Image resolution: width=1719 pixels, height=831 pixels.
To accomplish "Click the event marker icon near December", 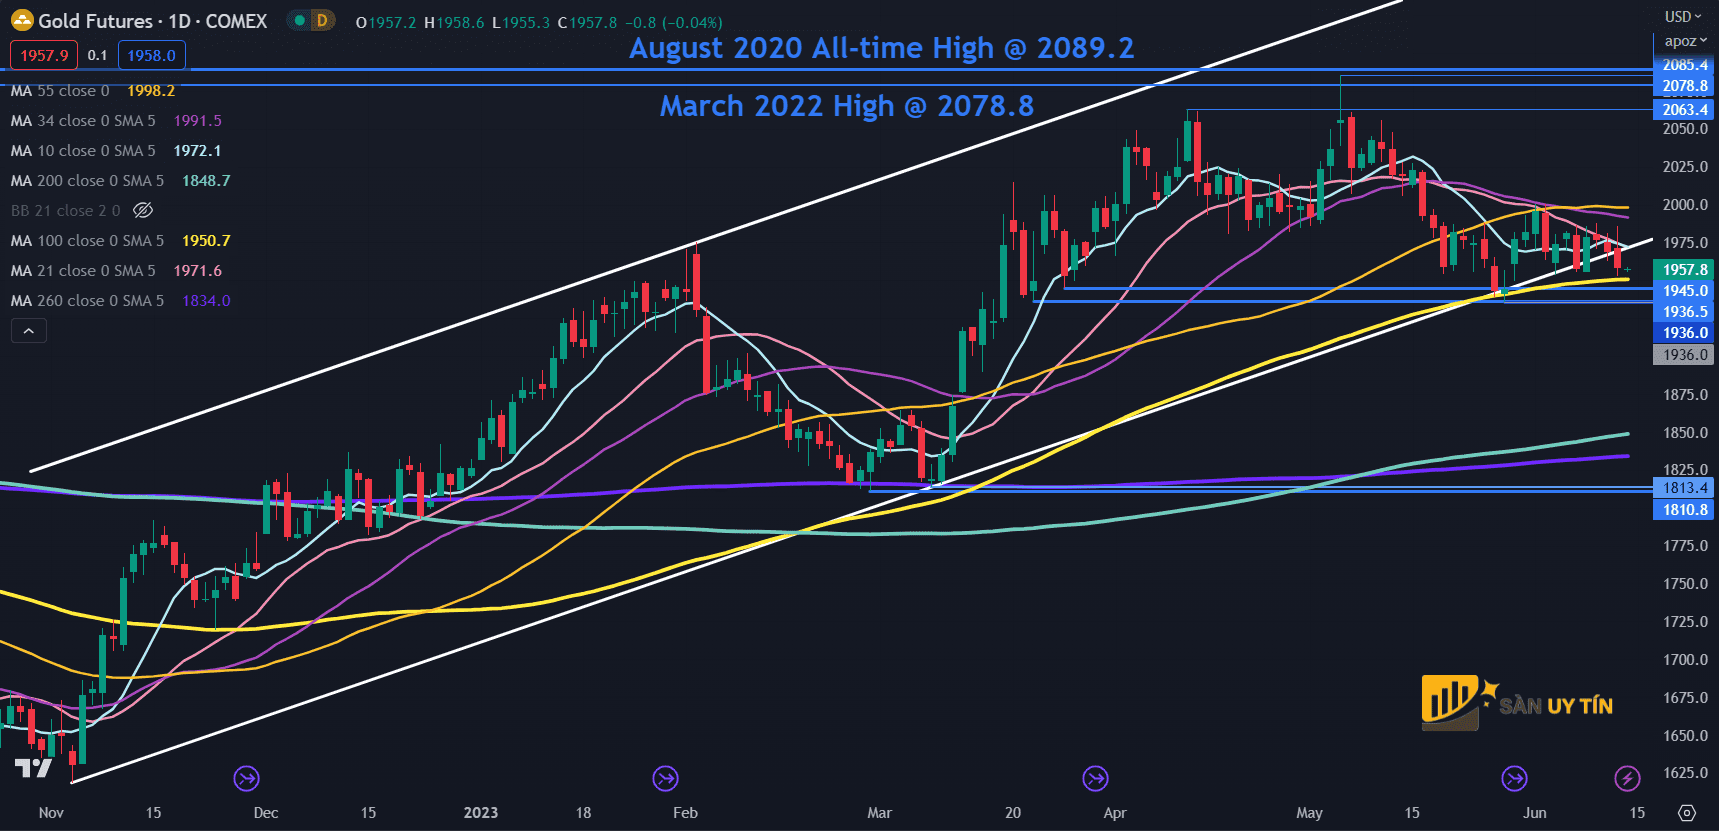I will (x=247, y=778).
